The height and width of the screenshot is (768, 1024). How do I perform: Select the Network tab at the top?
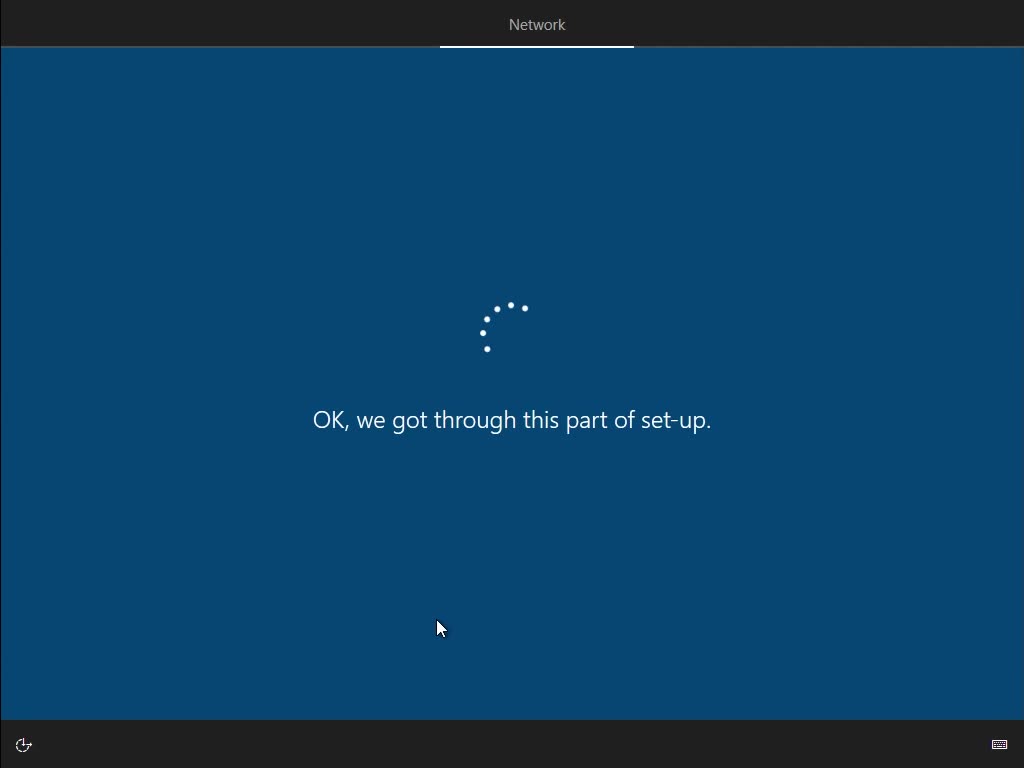pos(537,24)
